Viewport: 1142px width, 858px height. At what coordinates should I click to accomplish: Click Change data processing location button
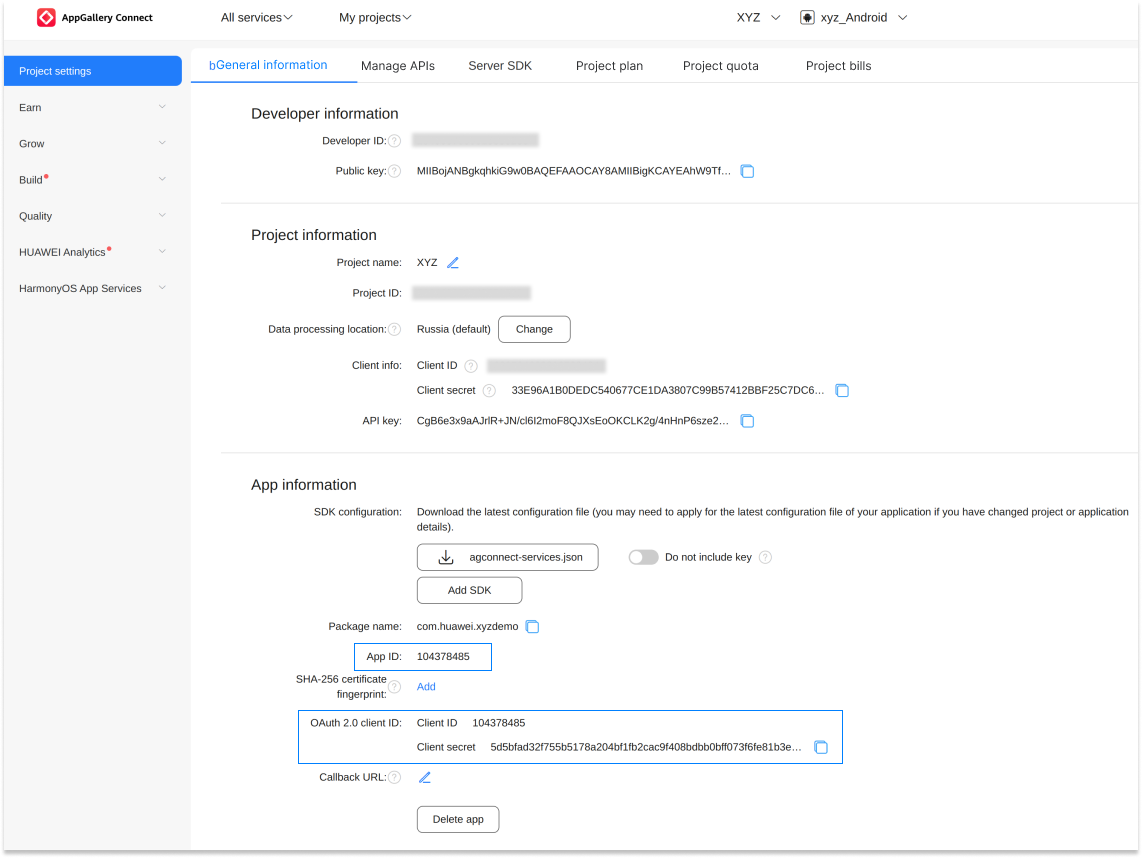coord(535,329)
